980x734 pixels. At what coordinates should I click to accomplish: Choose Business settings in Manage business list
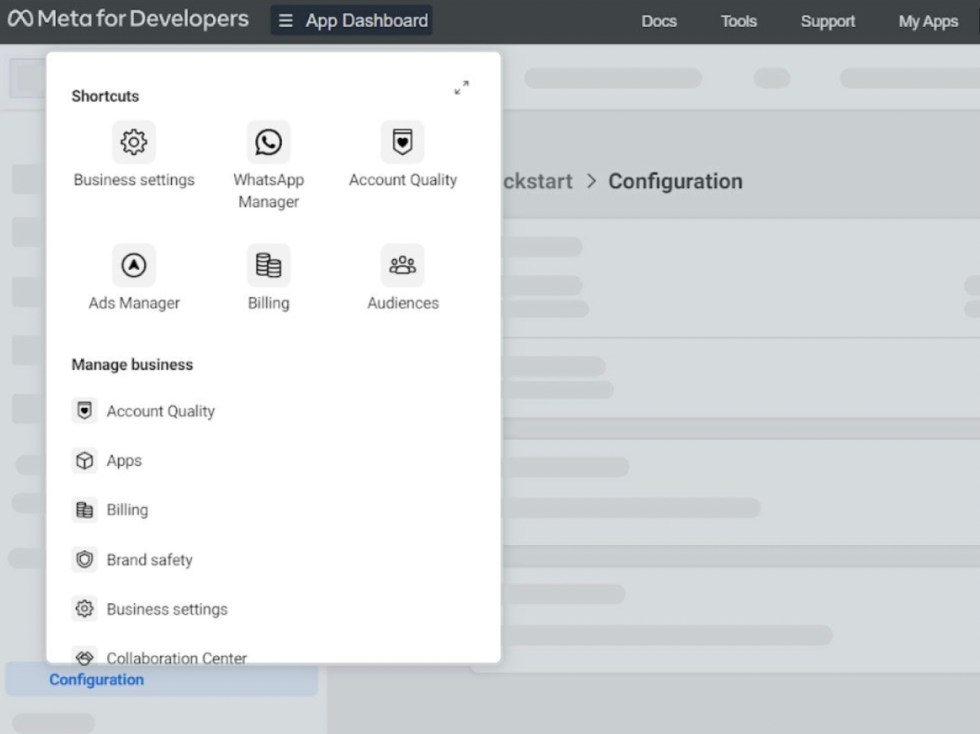pos(167,609)
